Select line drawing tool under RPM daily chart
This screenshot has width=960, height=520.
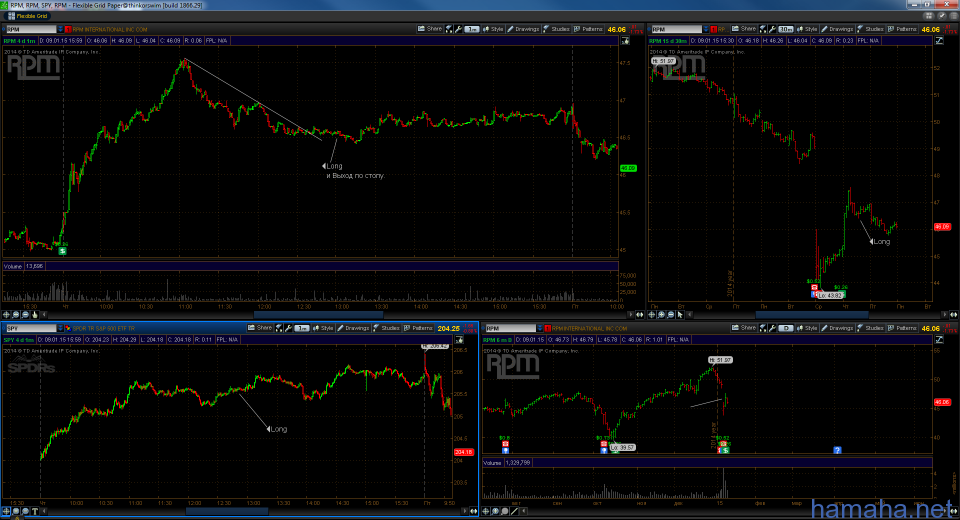pyautogui.click(x=514, y=511)
